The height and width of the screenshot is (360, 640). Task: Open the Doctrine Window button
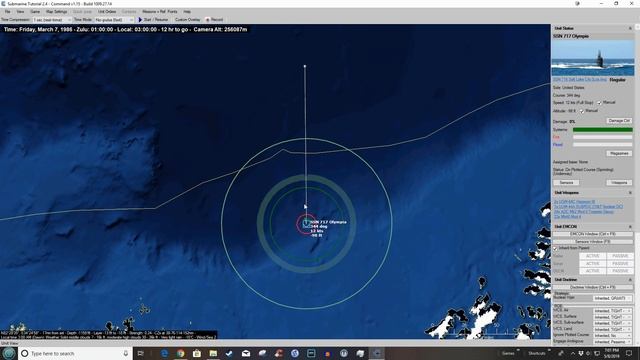(593, 287)
